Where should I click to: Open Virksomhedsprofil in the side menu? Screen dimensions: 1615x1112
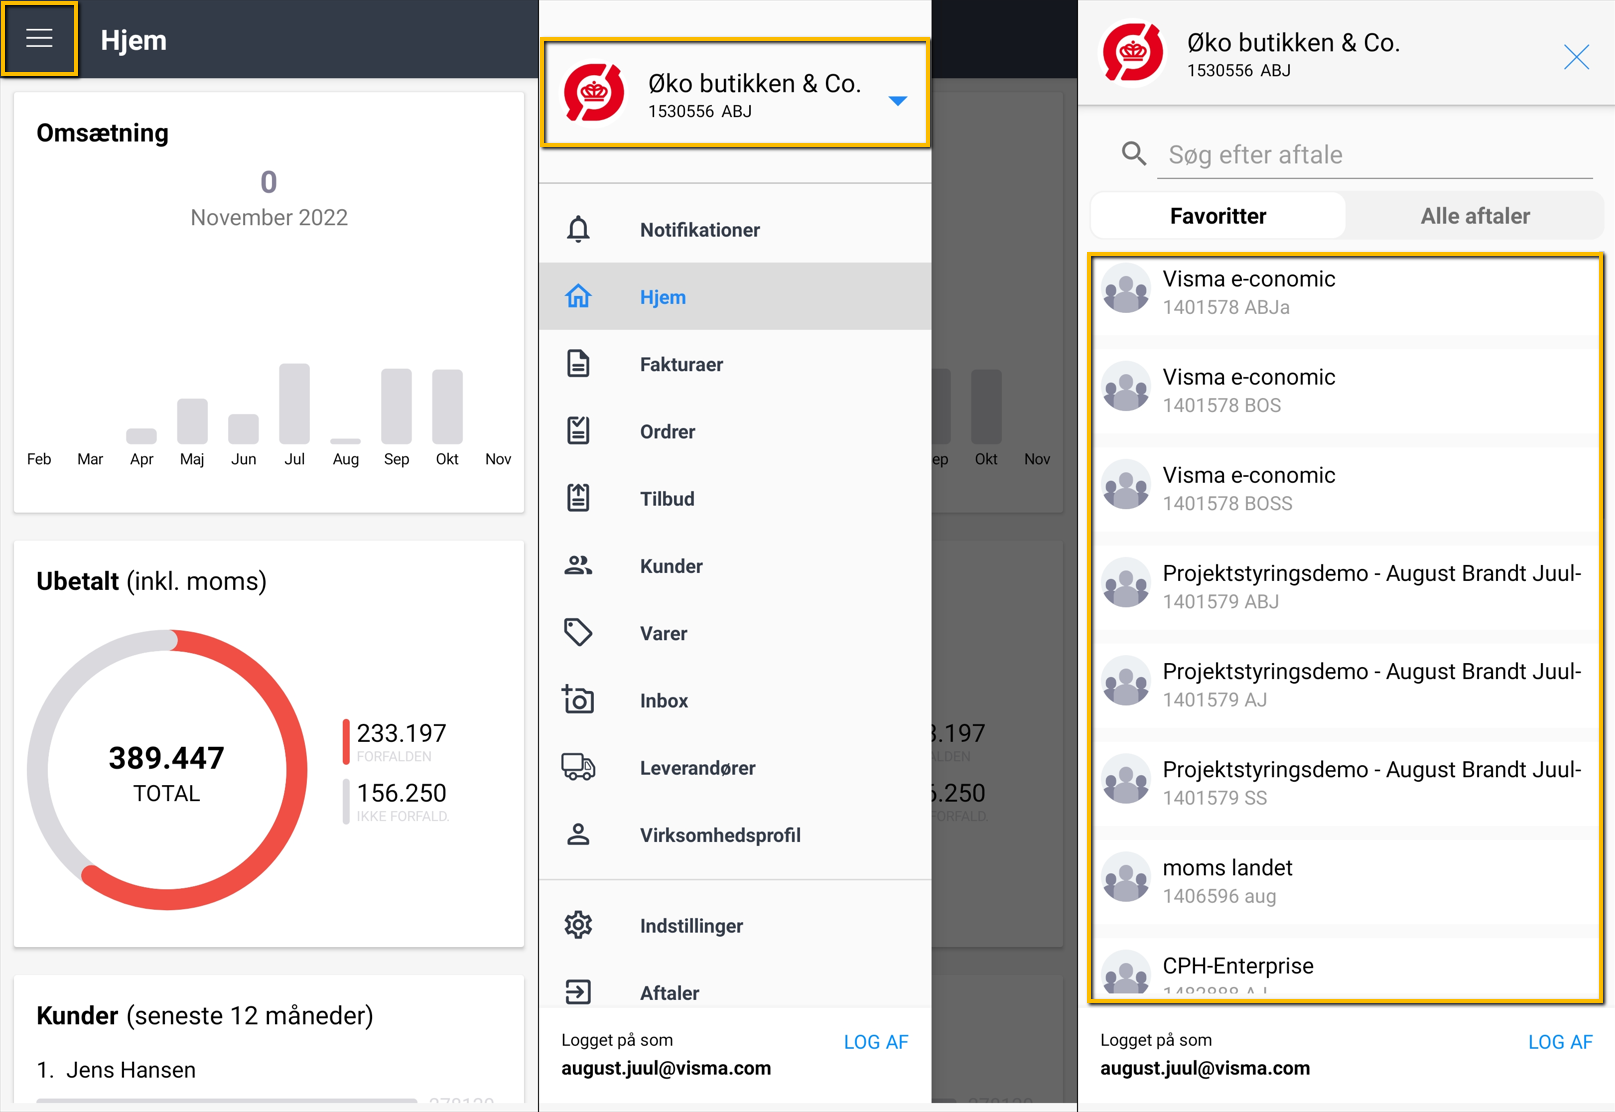click(x=735, y=834)
